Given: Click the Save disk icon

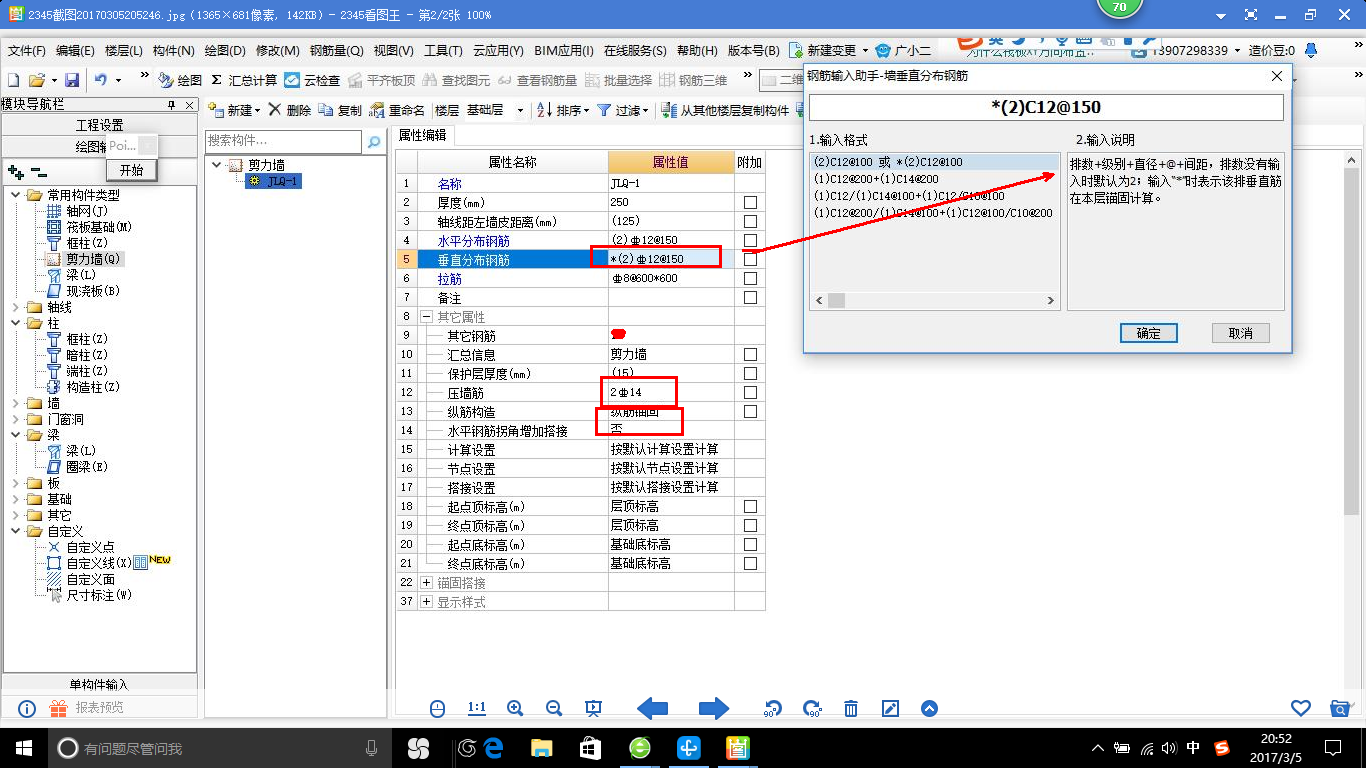Looking at the screenshot, I should tap(72, 80).
